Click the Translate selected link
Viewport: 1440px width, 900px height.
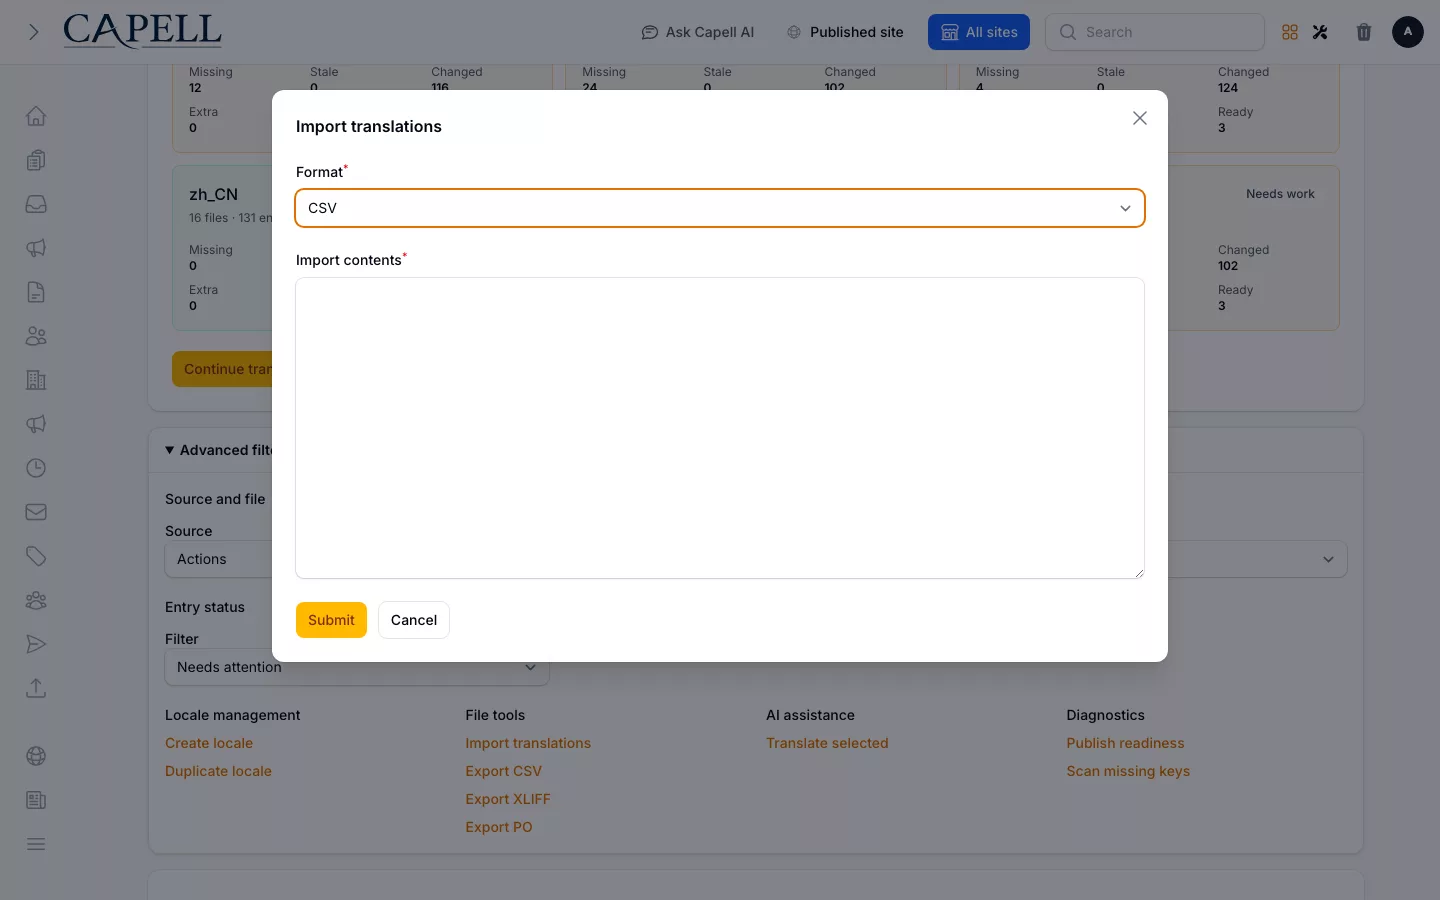827,743
